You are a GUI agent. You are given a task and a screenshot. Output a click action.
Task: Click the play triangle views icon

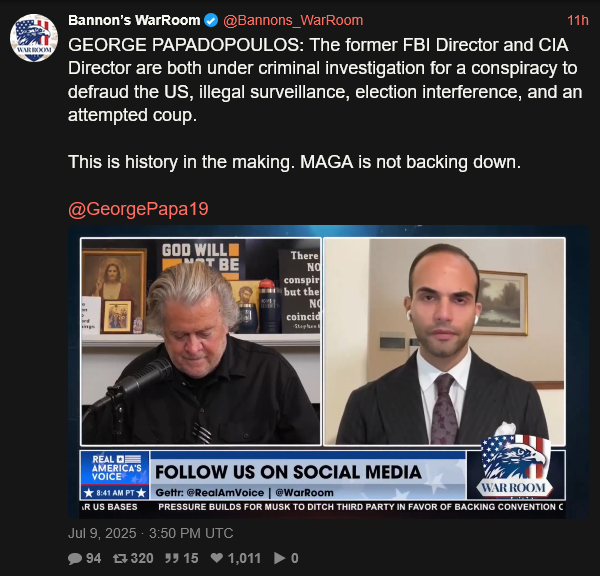click(x=280, y=558)
